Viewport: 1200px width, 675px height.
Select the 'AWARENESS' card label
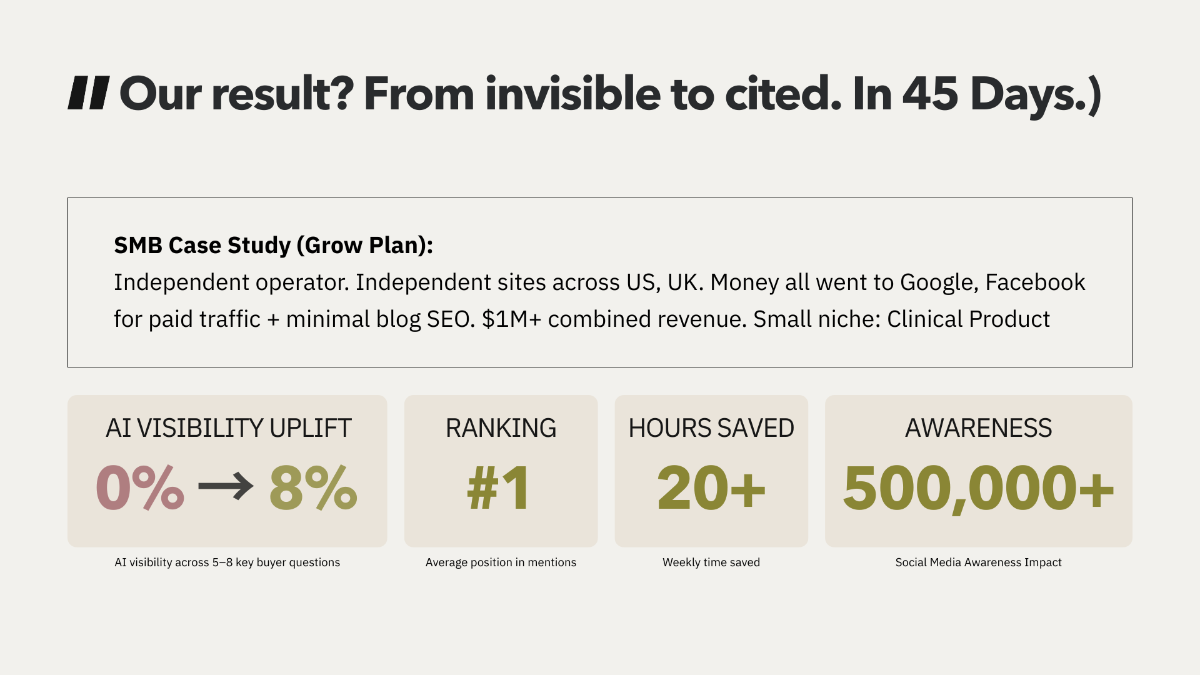click(x=978, y=428)
